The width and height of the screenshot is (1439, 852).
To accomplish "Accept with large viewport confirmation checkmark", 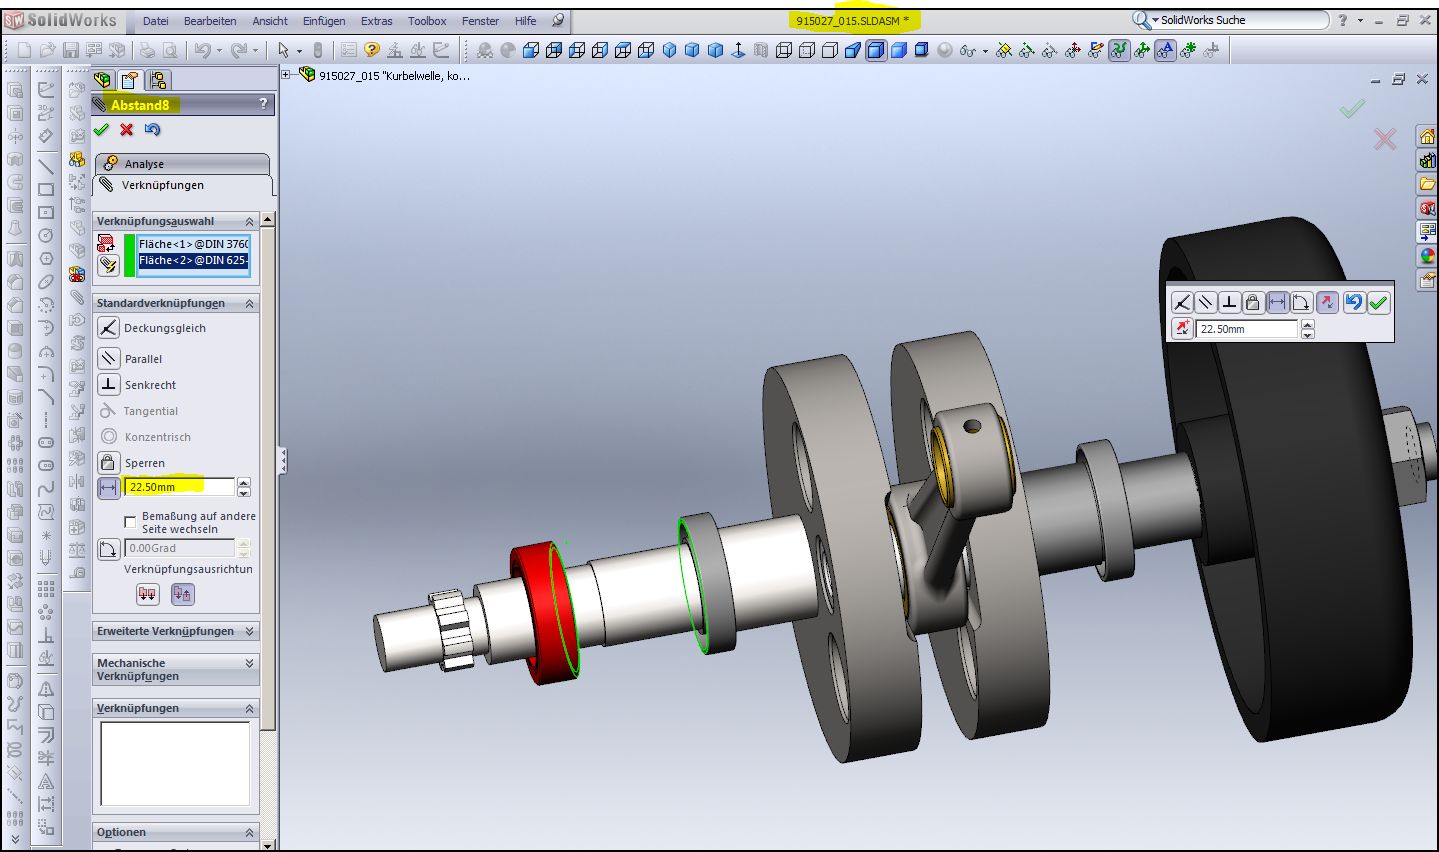I will (1352, 108).
